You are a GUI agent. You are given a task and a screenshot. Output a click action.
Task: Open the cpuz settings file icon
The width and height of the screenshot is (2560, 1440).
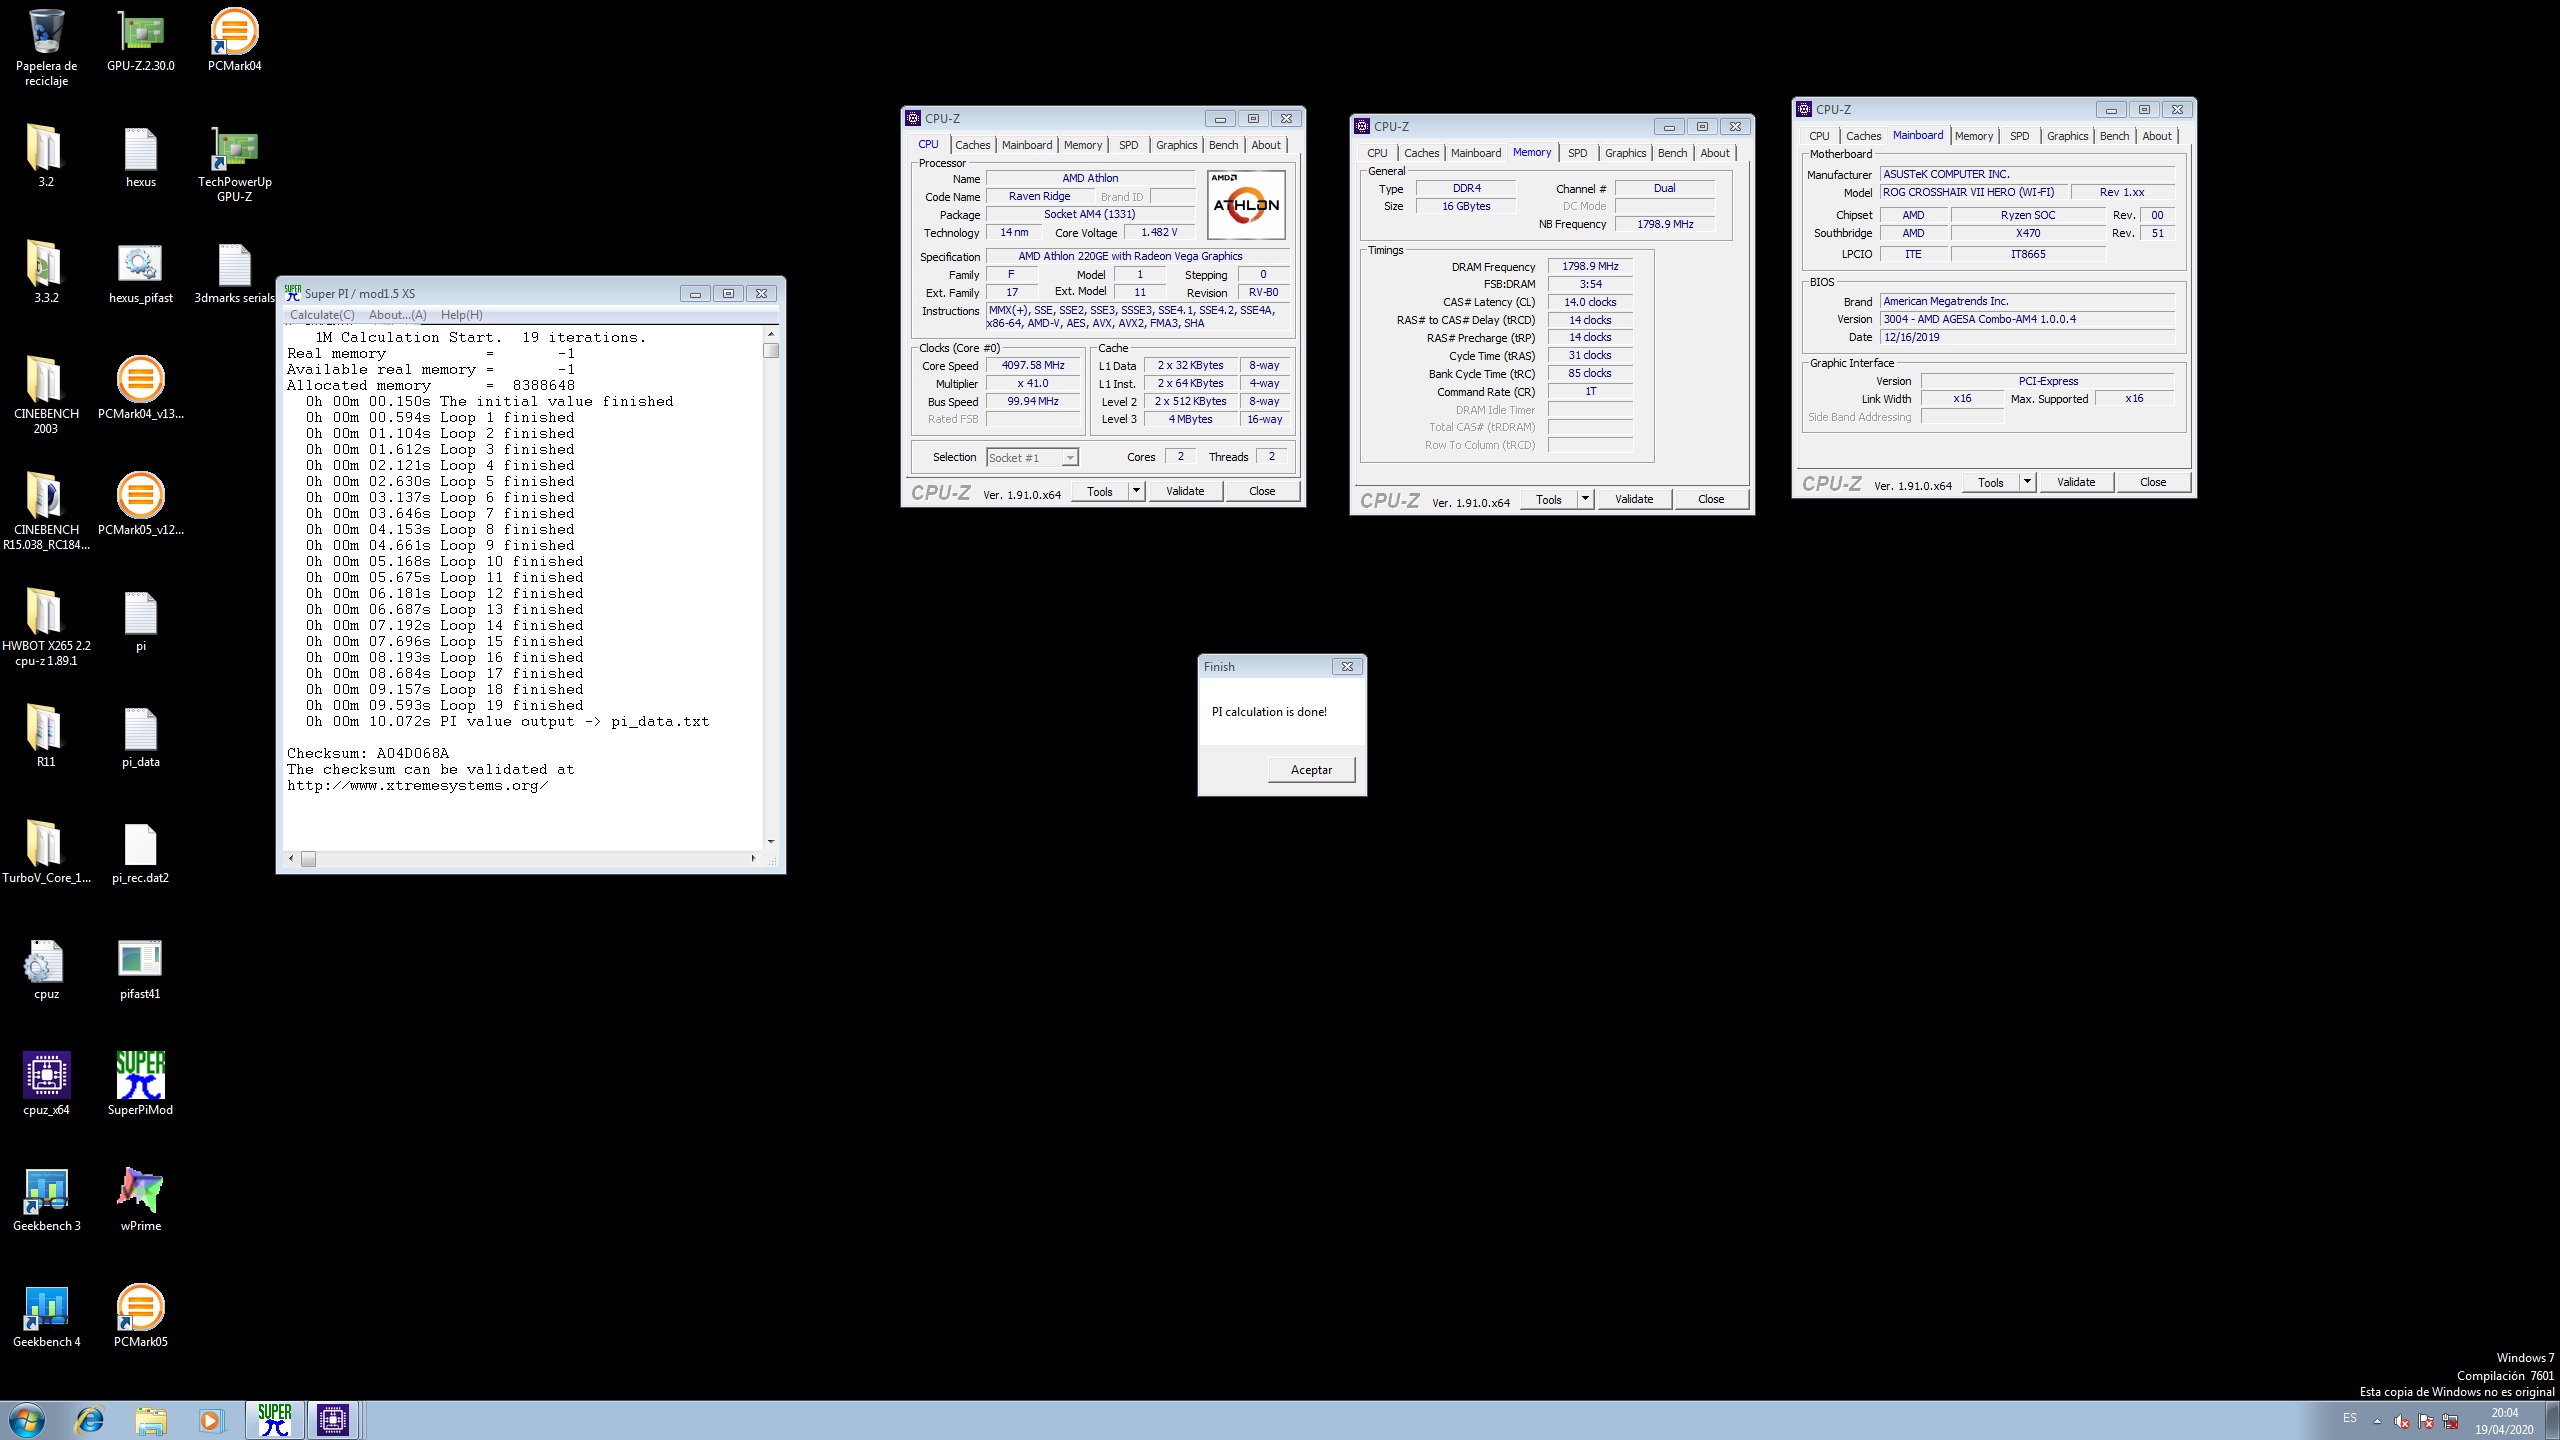coord(46,969)
